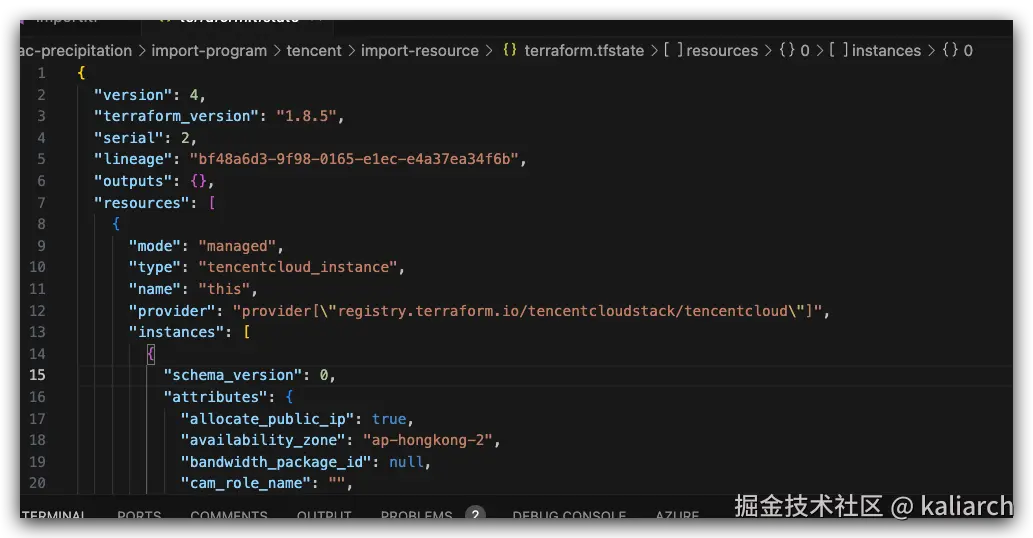
Task: Click the import-program breadcrumb folder
Action: tap(209, 51)
